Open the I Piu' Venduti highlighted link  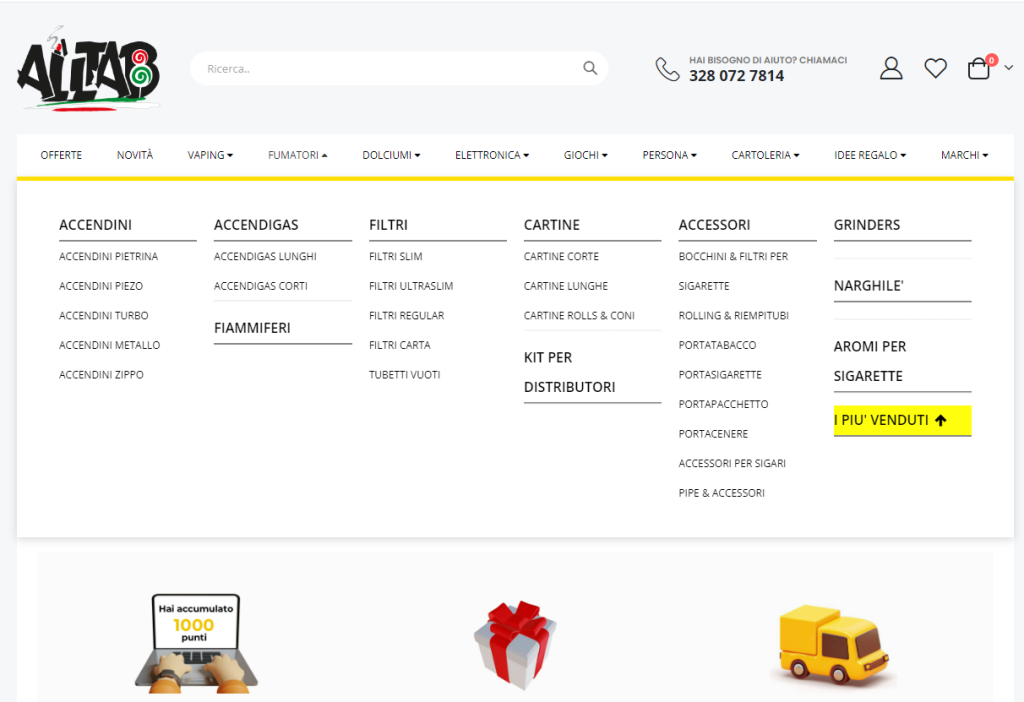[902, 420]
